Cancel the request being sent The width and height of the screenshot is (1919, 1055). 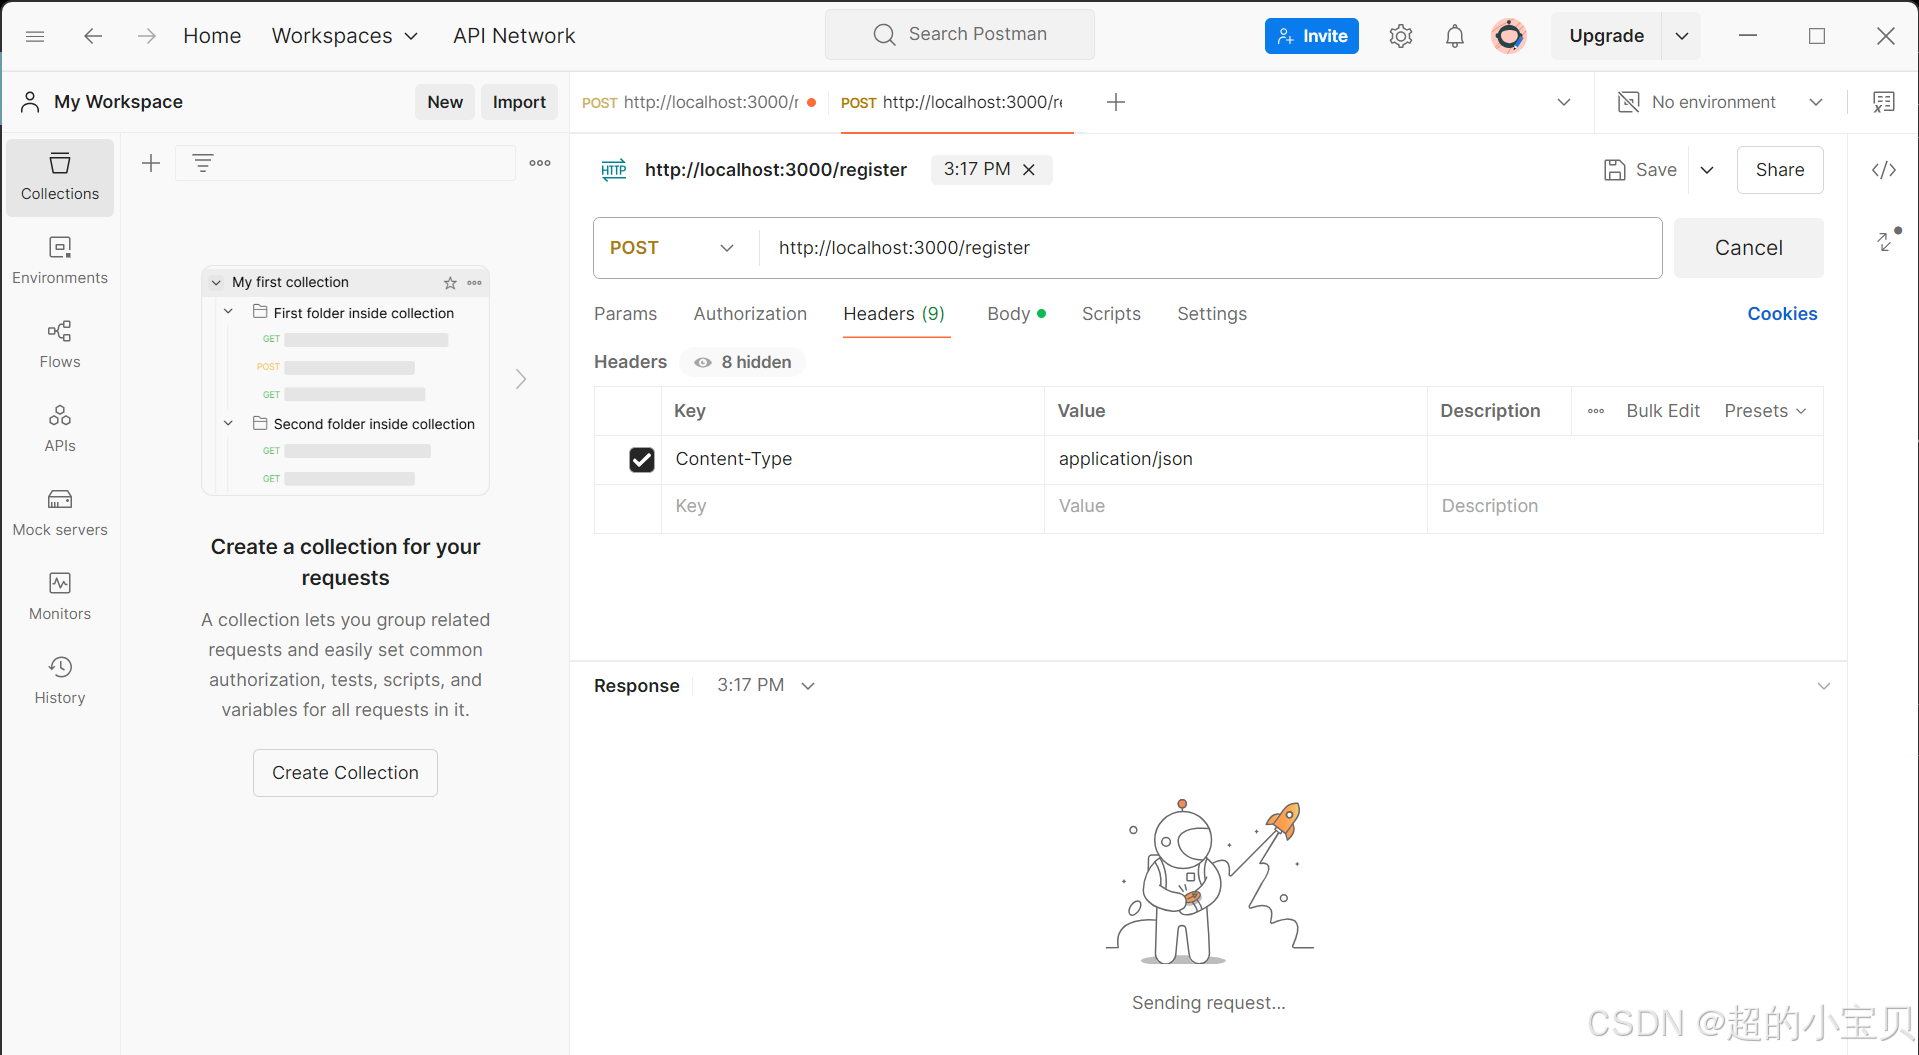click(x=1749, y=248)
